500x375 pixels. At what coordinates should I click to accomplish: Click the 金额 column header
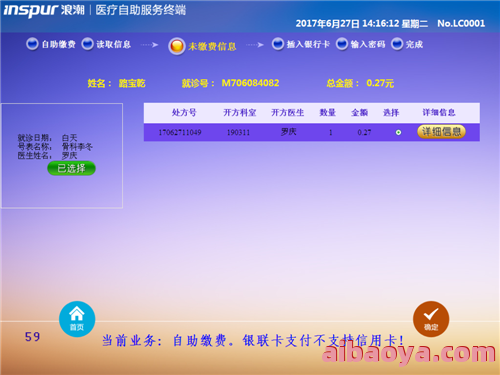click(x=359, y=113)
